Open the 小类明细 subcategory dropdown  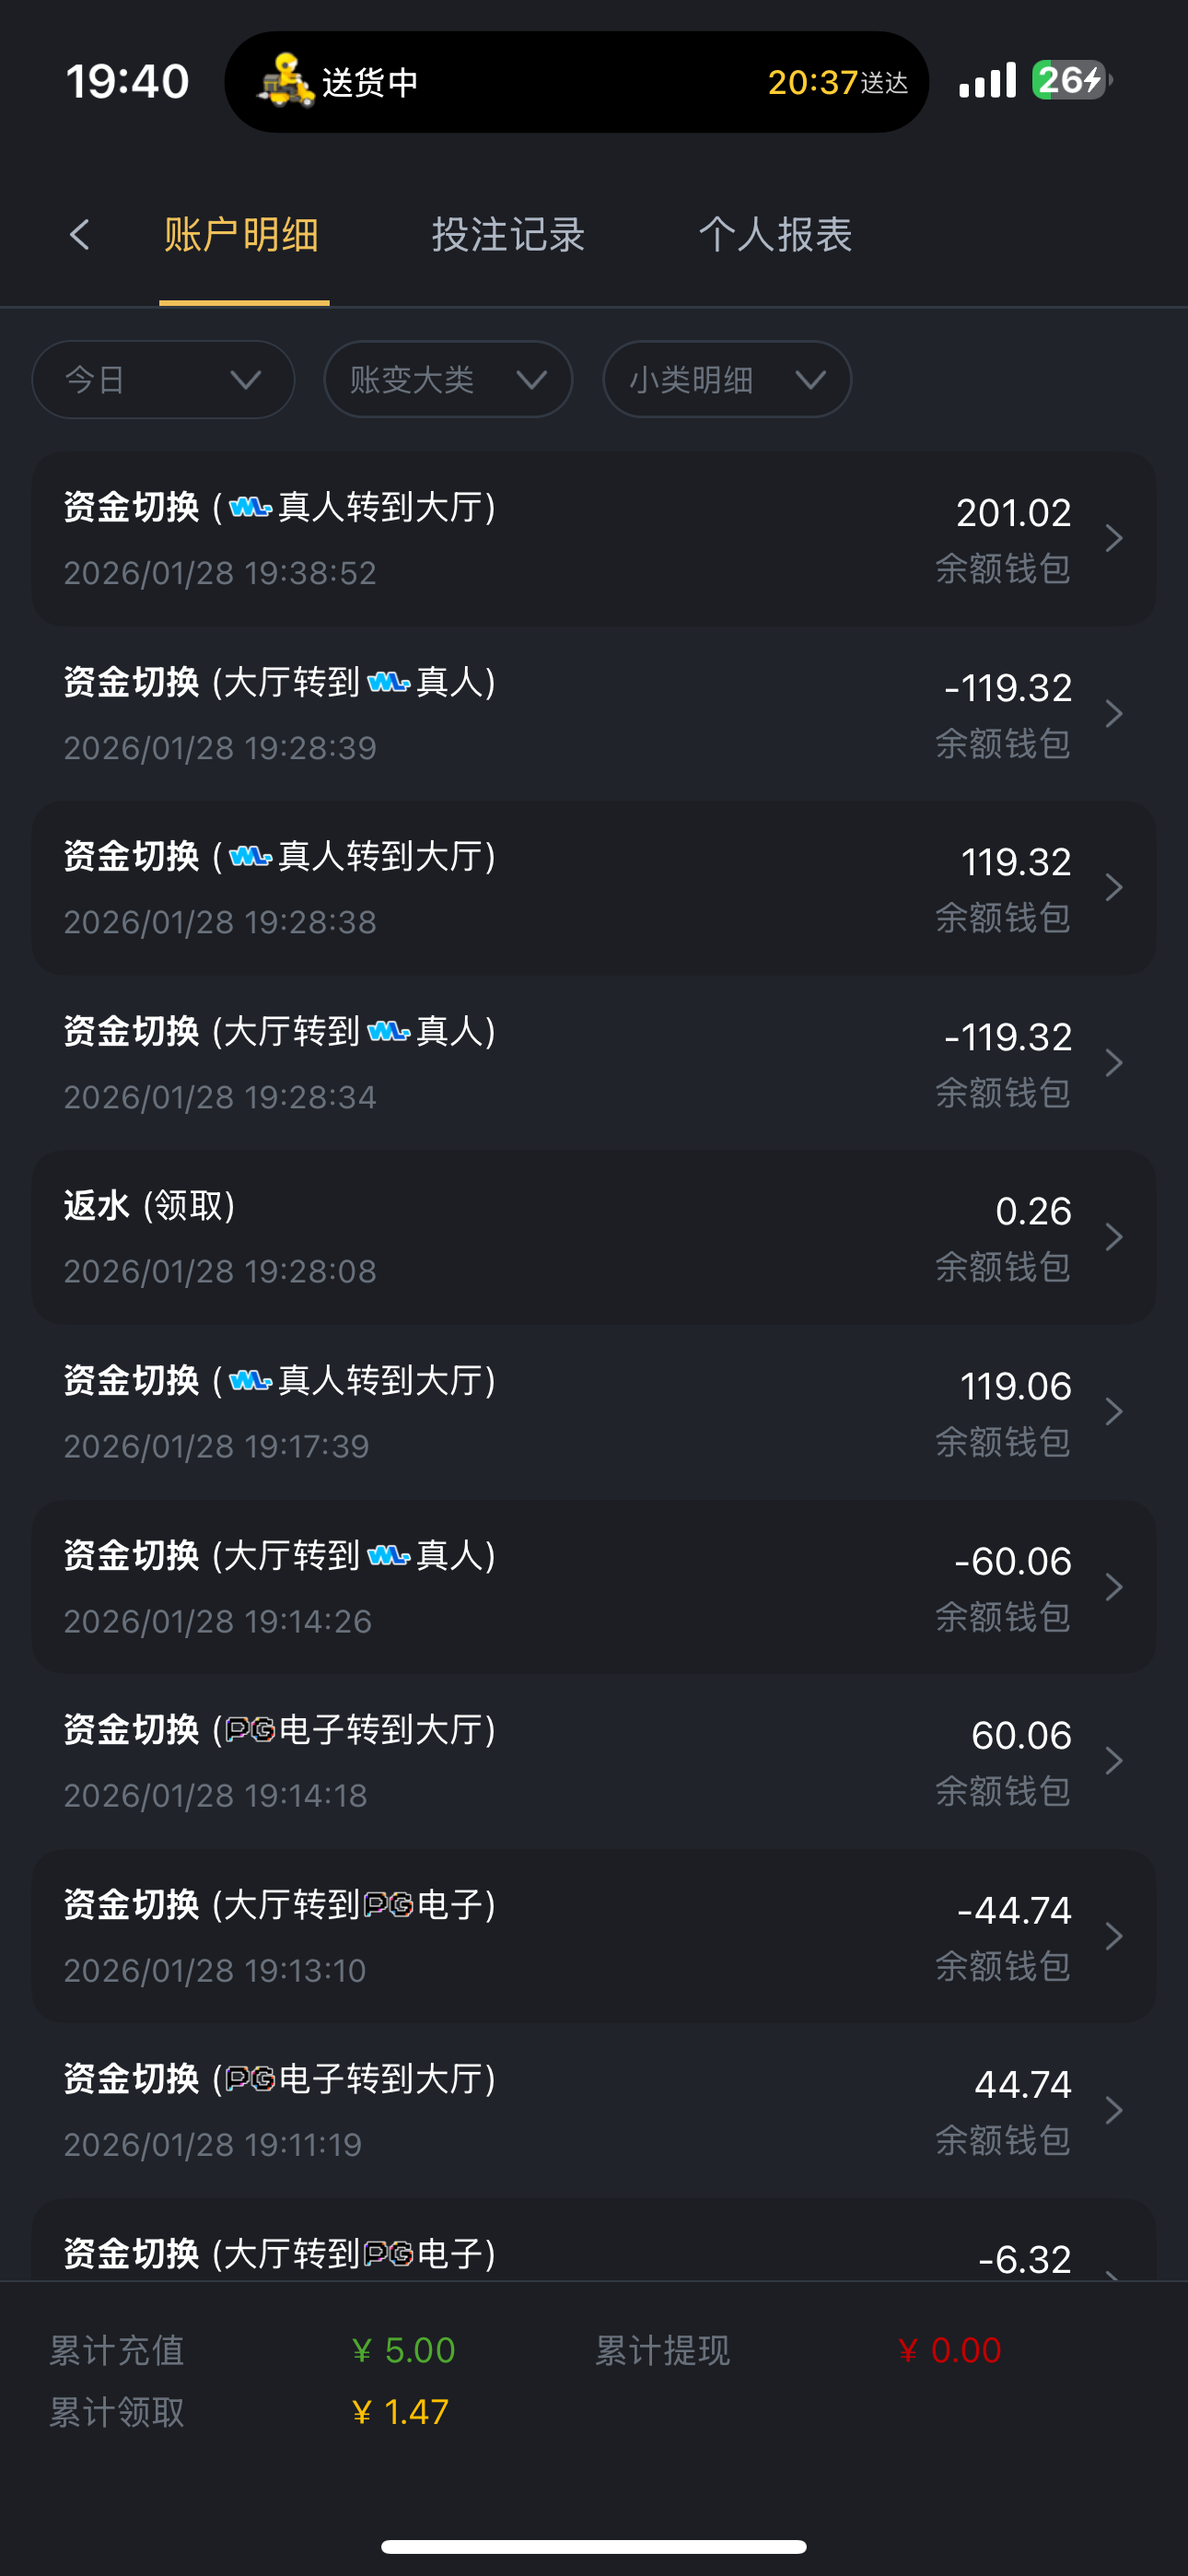pos(727,380)
